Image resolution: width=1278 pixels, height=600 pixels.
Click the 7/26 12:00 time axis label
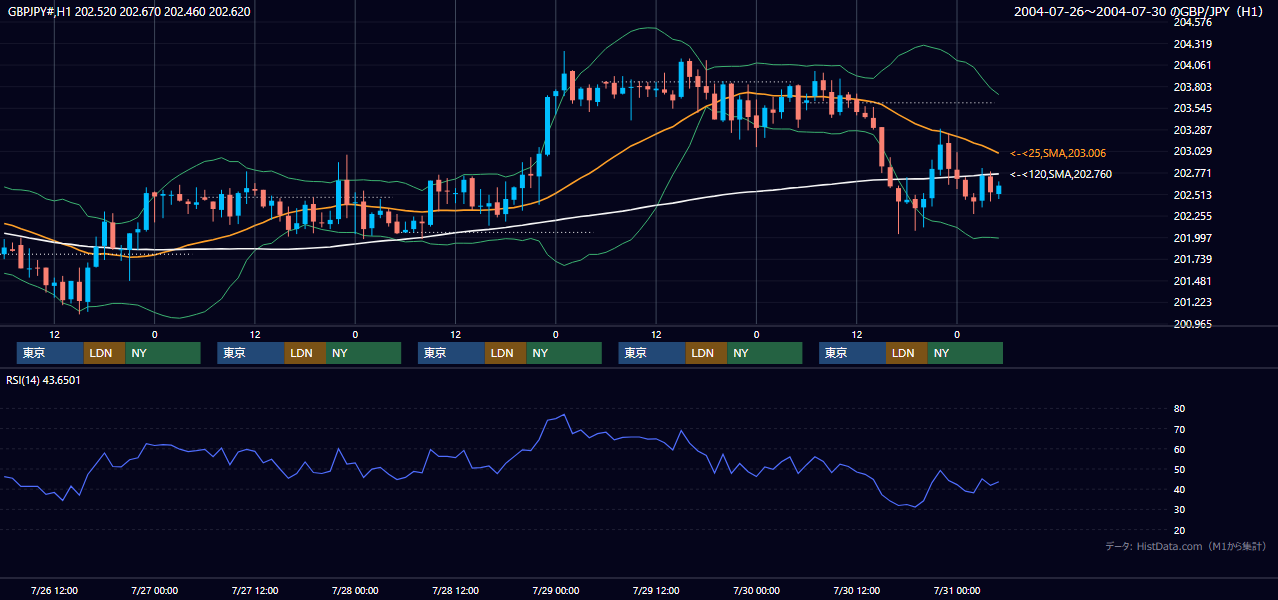(55, 590)
